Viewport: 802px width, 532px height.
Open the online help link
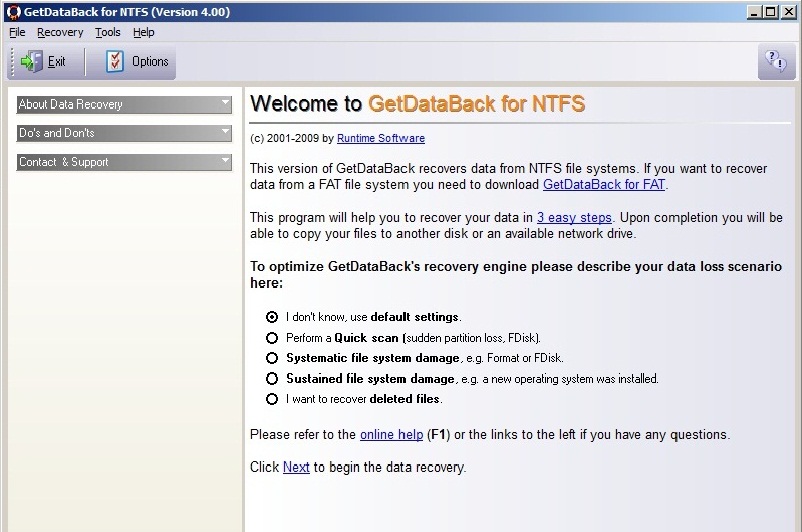point(391,435)
